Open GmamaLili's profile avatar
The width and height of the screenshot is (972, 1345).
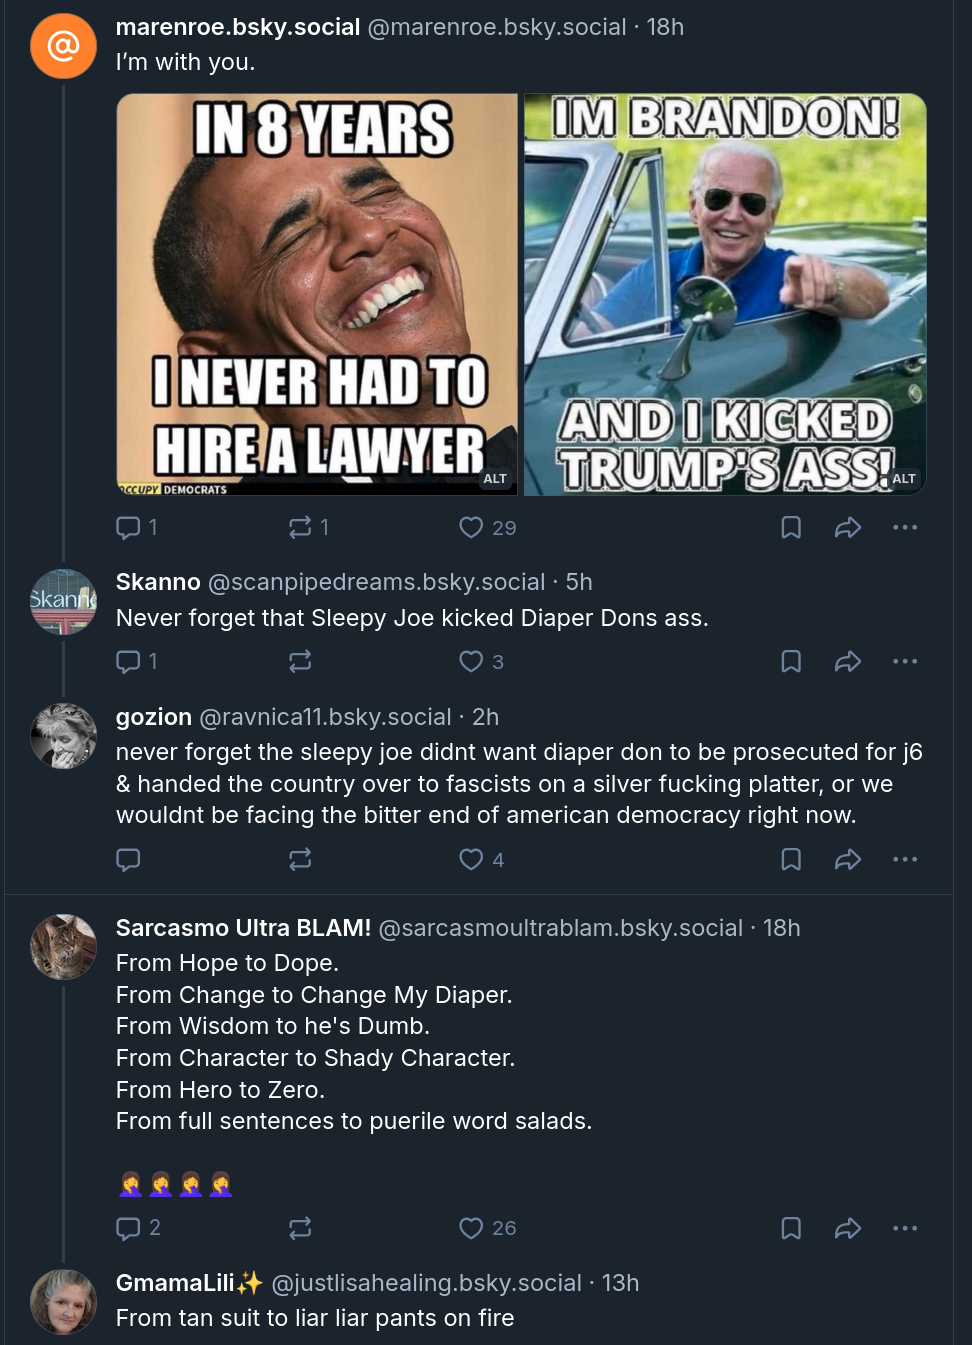pos(64,1302)
